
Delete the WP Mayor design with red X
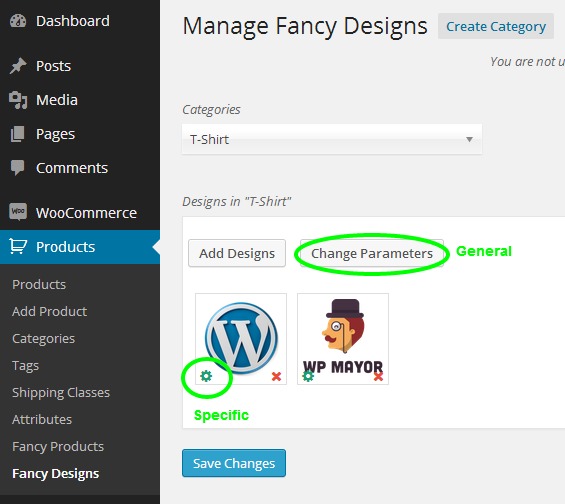coord(378,377)
